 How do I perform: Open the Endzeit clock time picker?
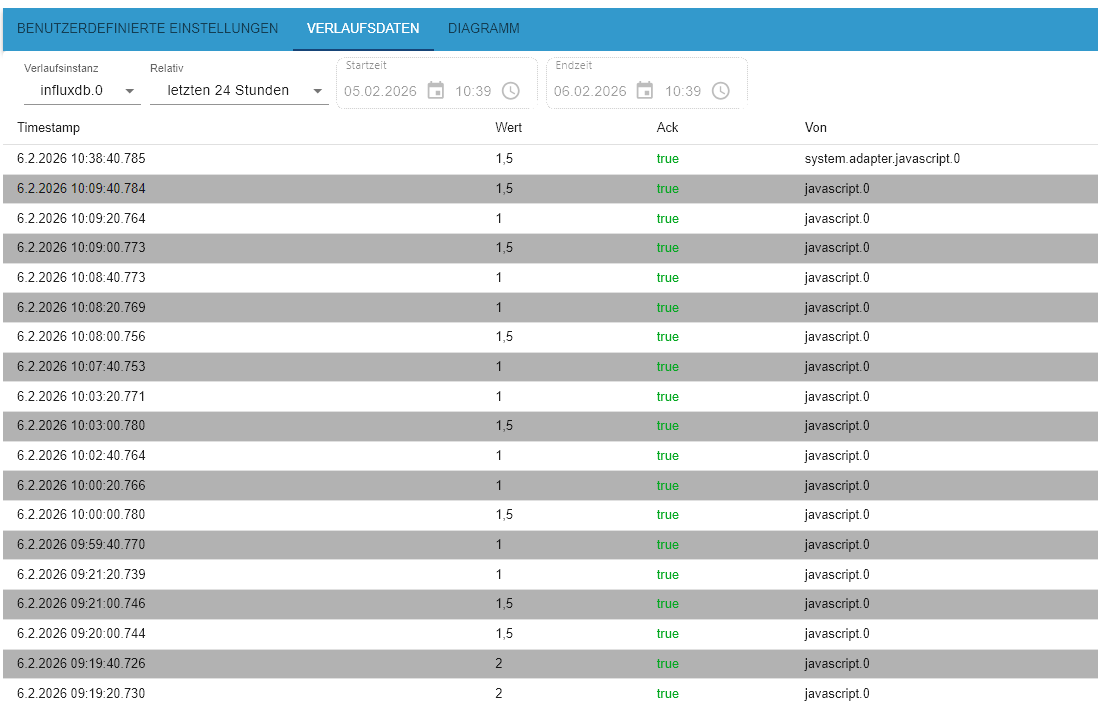tap(720, 91)
